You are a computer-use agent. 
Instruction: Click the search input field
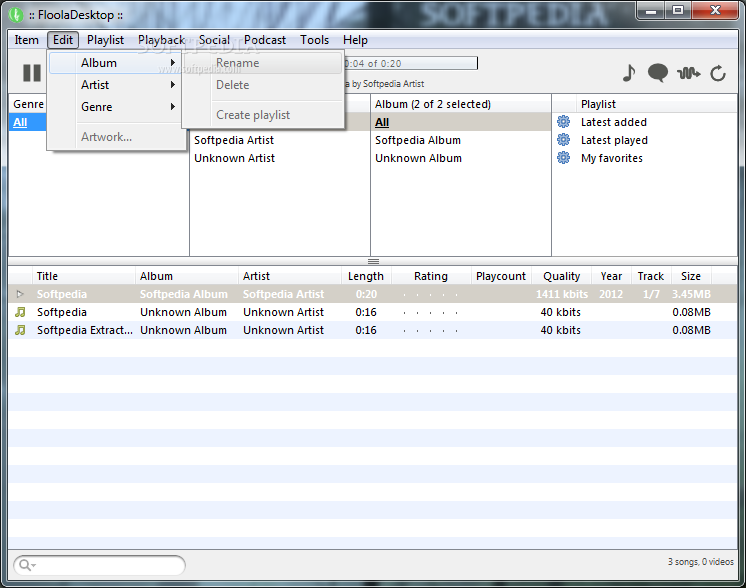click(99, 565)
